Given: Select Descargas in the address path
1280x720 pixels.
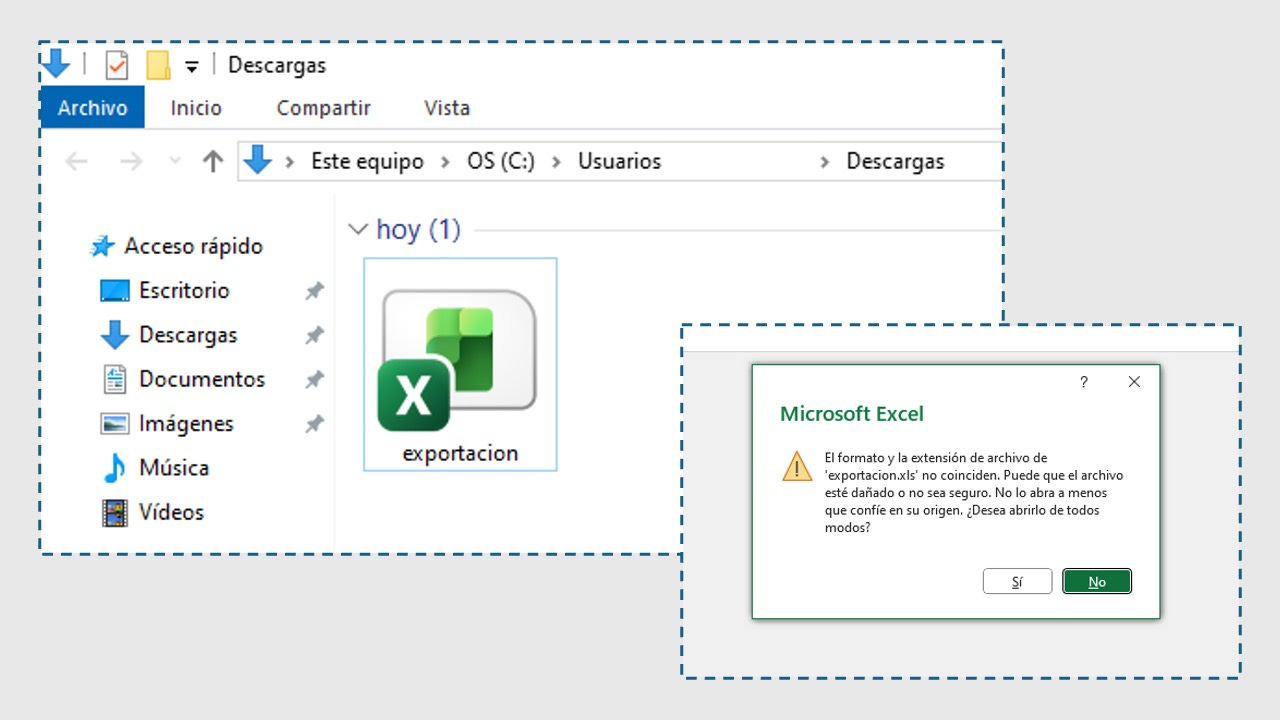Looking at the screenshot, I should coord(895,161).
